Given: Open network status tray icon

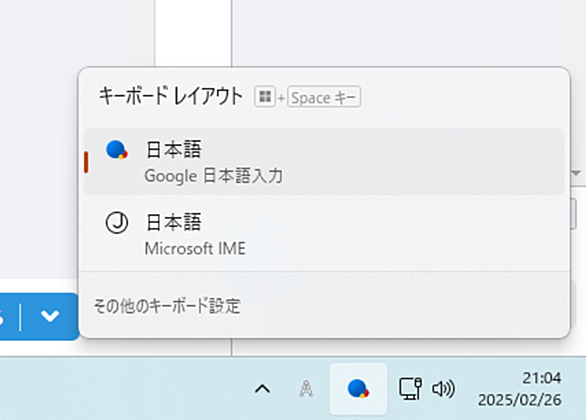Looking at the screenshot, I should click(410, 389).
